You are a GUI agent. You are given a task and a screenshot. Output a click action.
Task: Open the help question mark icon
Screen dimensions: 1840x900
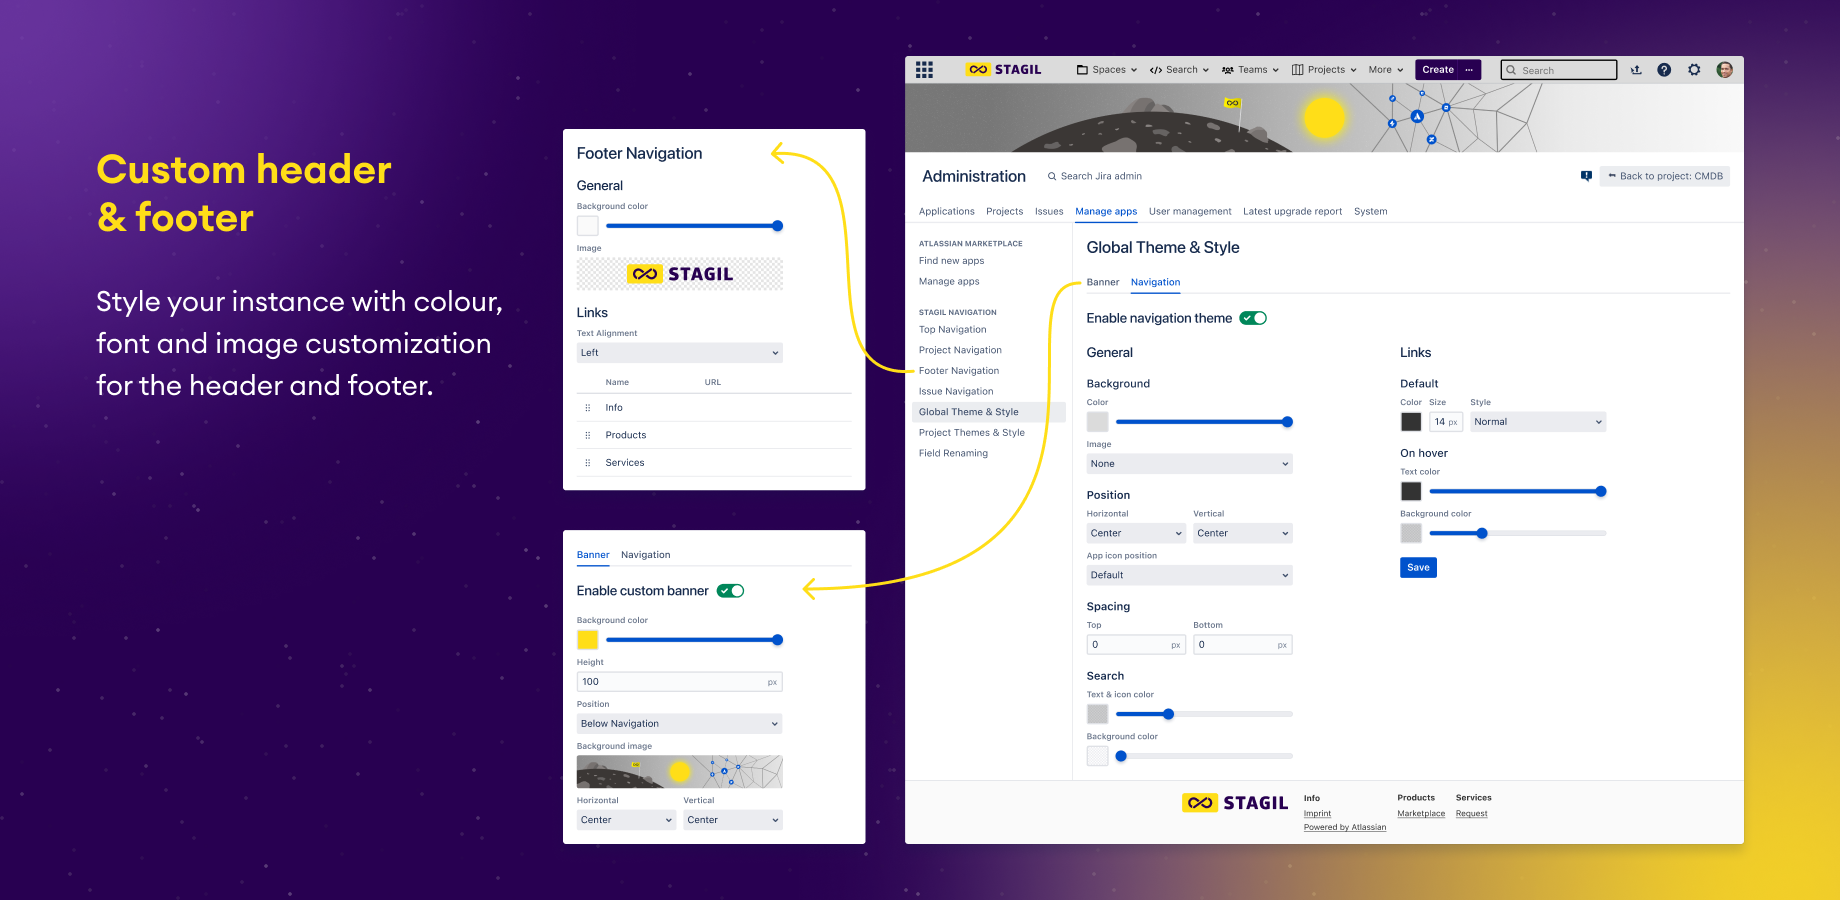[x=1664, y=70]
